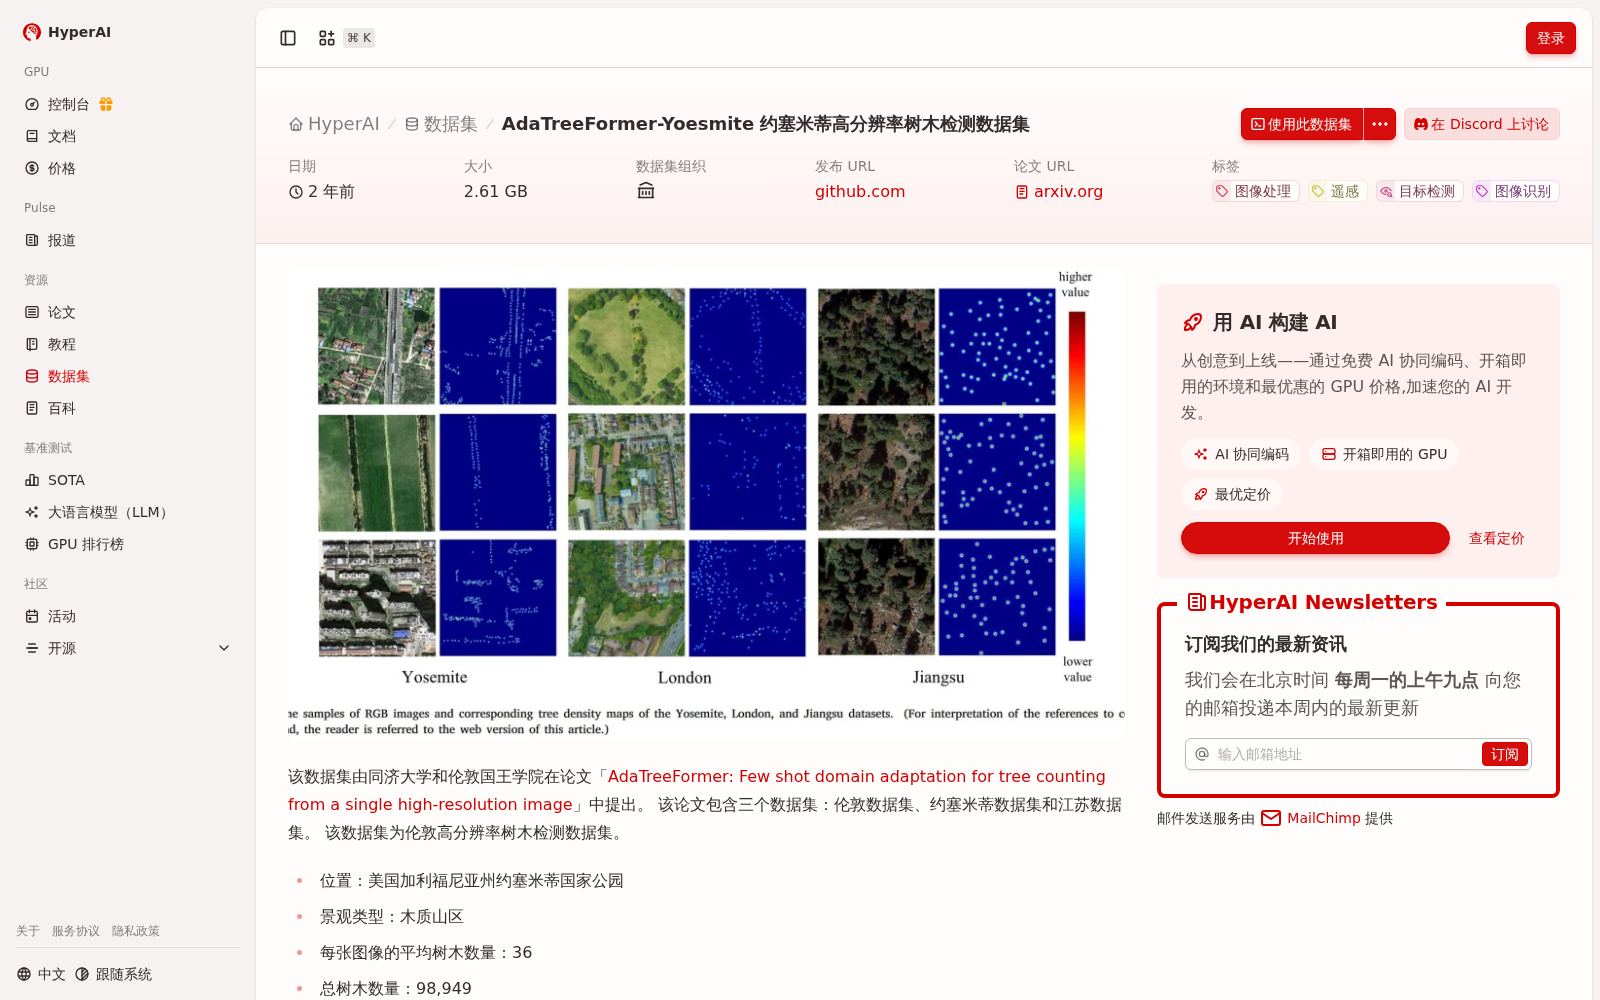Click the HyperAI Newsletters heading icon
Image resolution: width=1600 pixels, height=1000 pixels.
point(1196,602)
